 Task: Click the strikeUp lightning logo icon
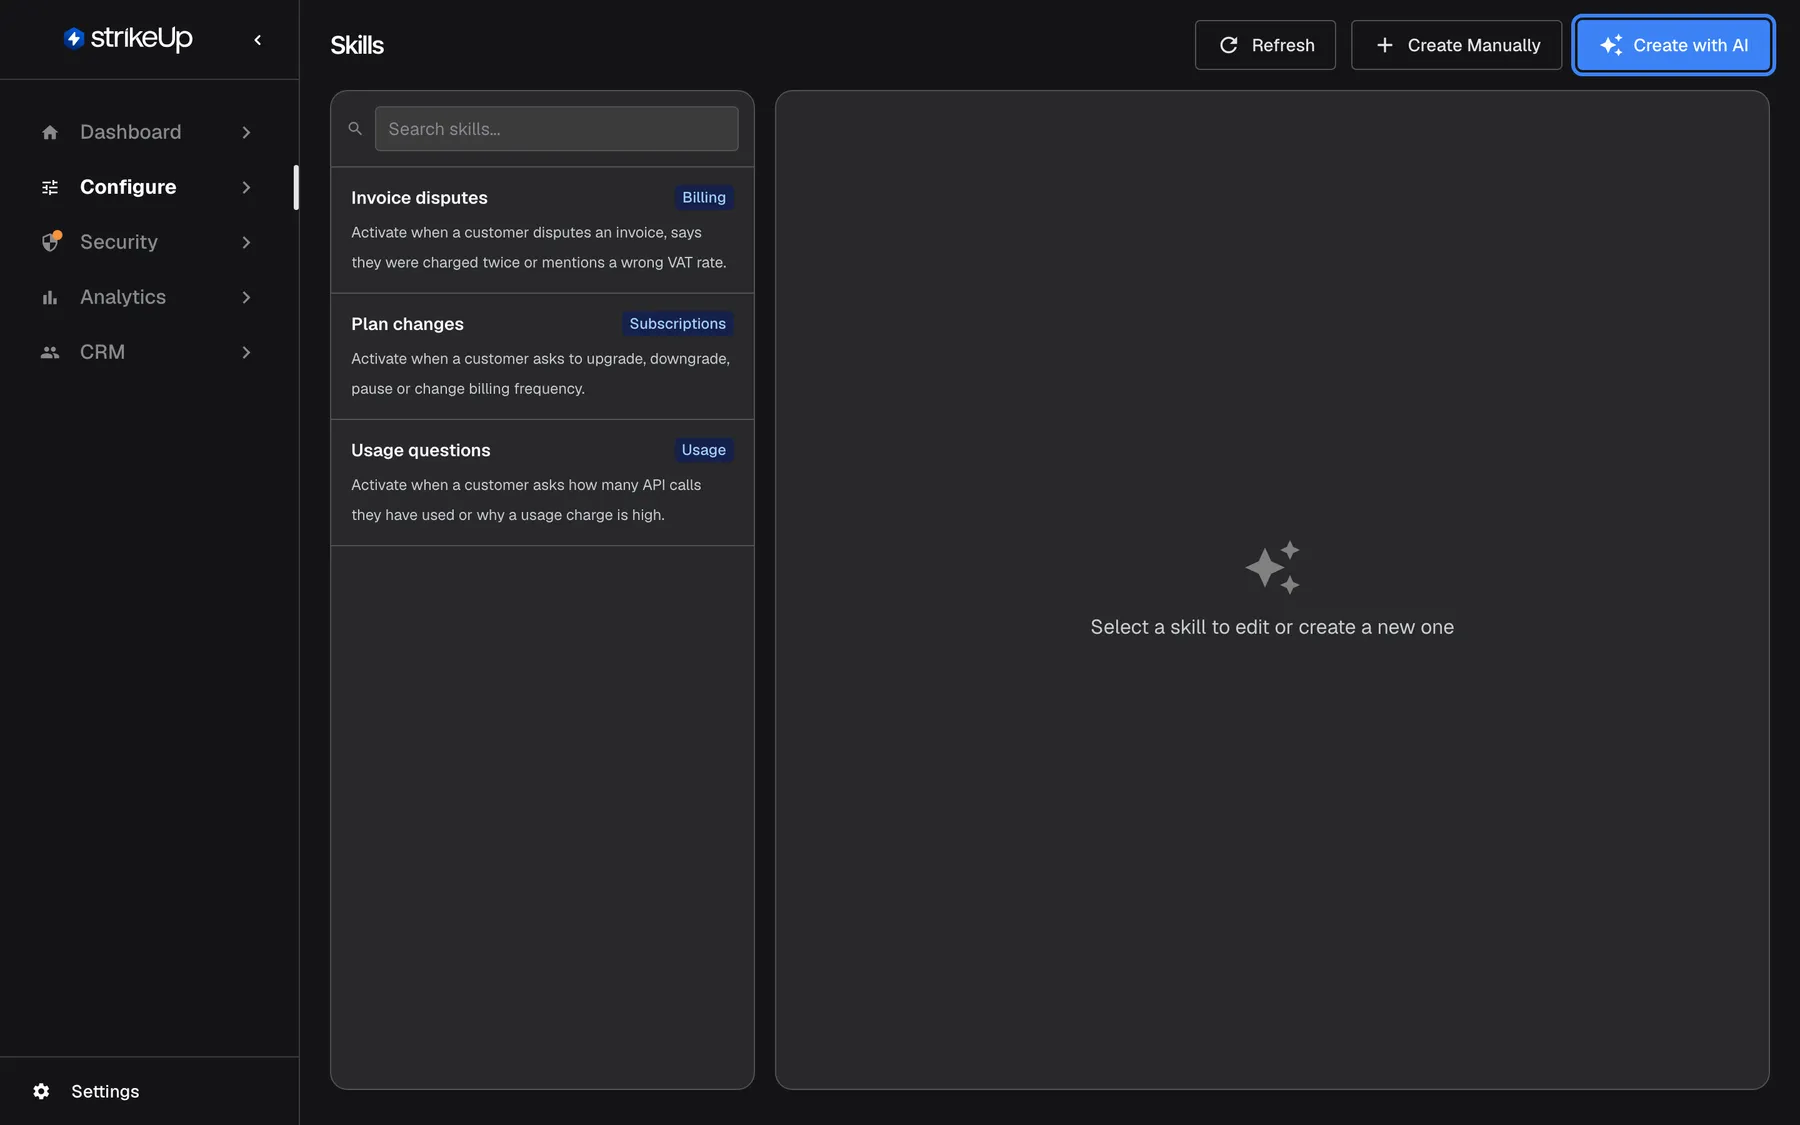(x=74, y=39)
